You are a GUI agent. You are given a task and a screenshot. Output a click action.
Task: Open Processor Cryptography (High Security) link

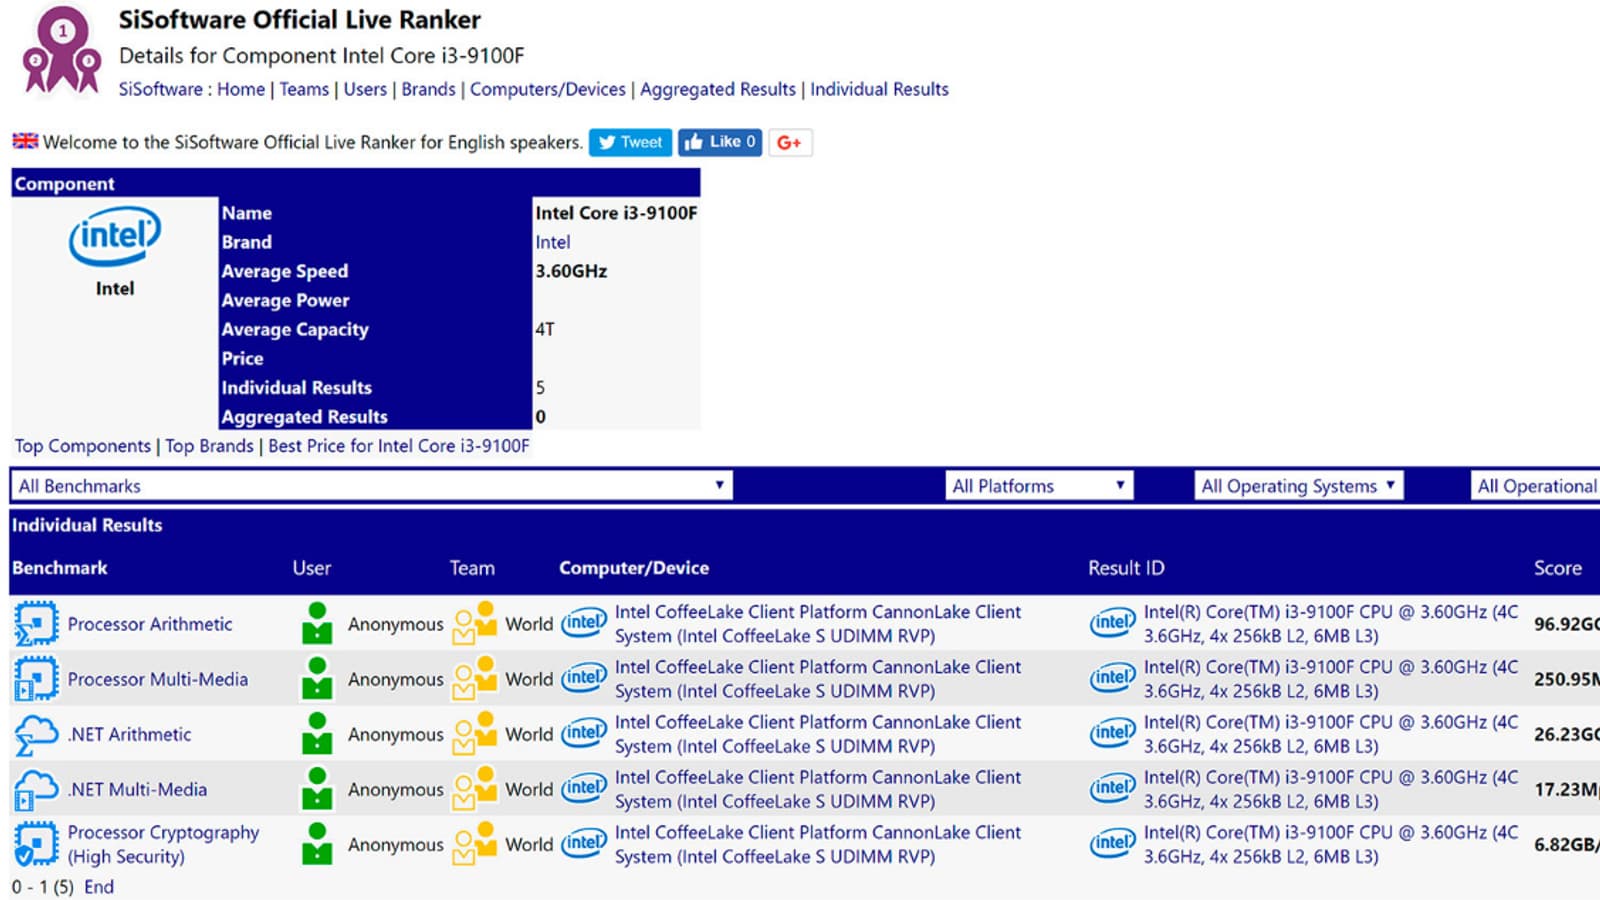[163, 844]
